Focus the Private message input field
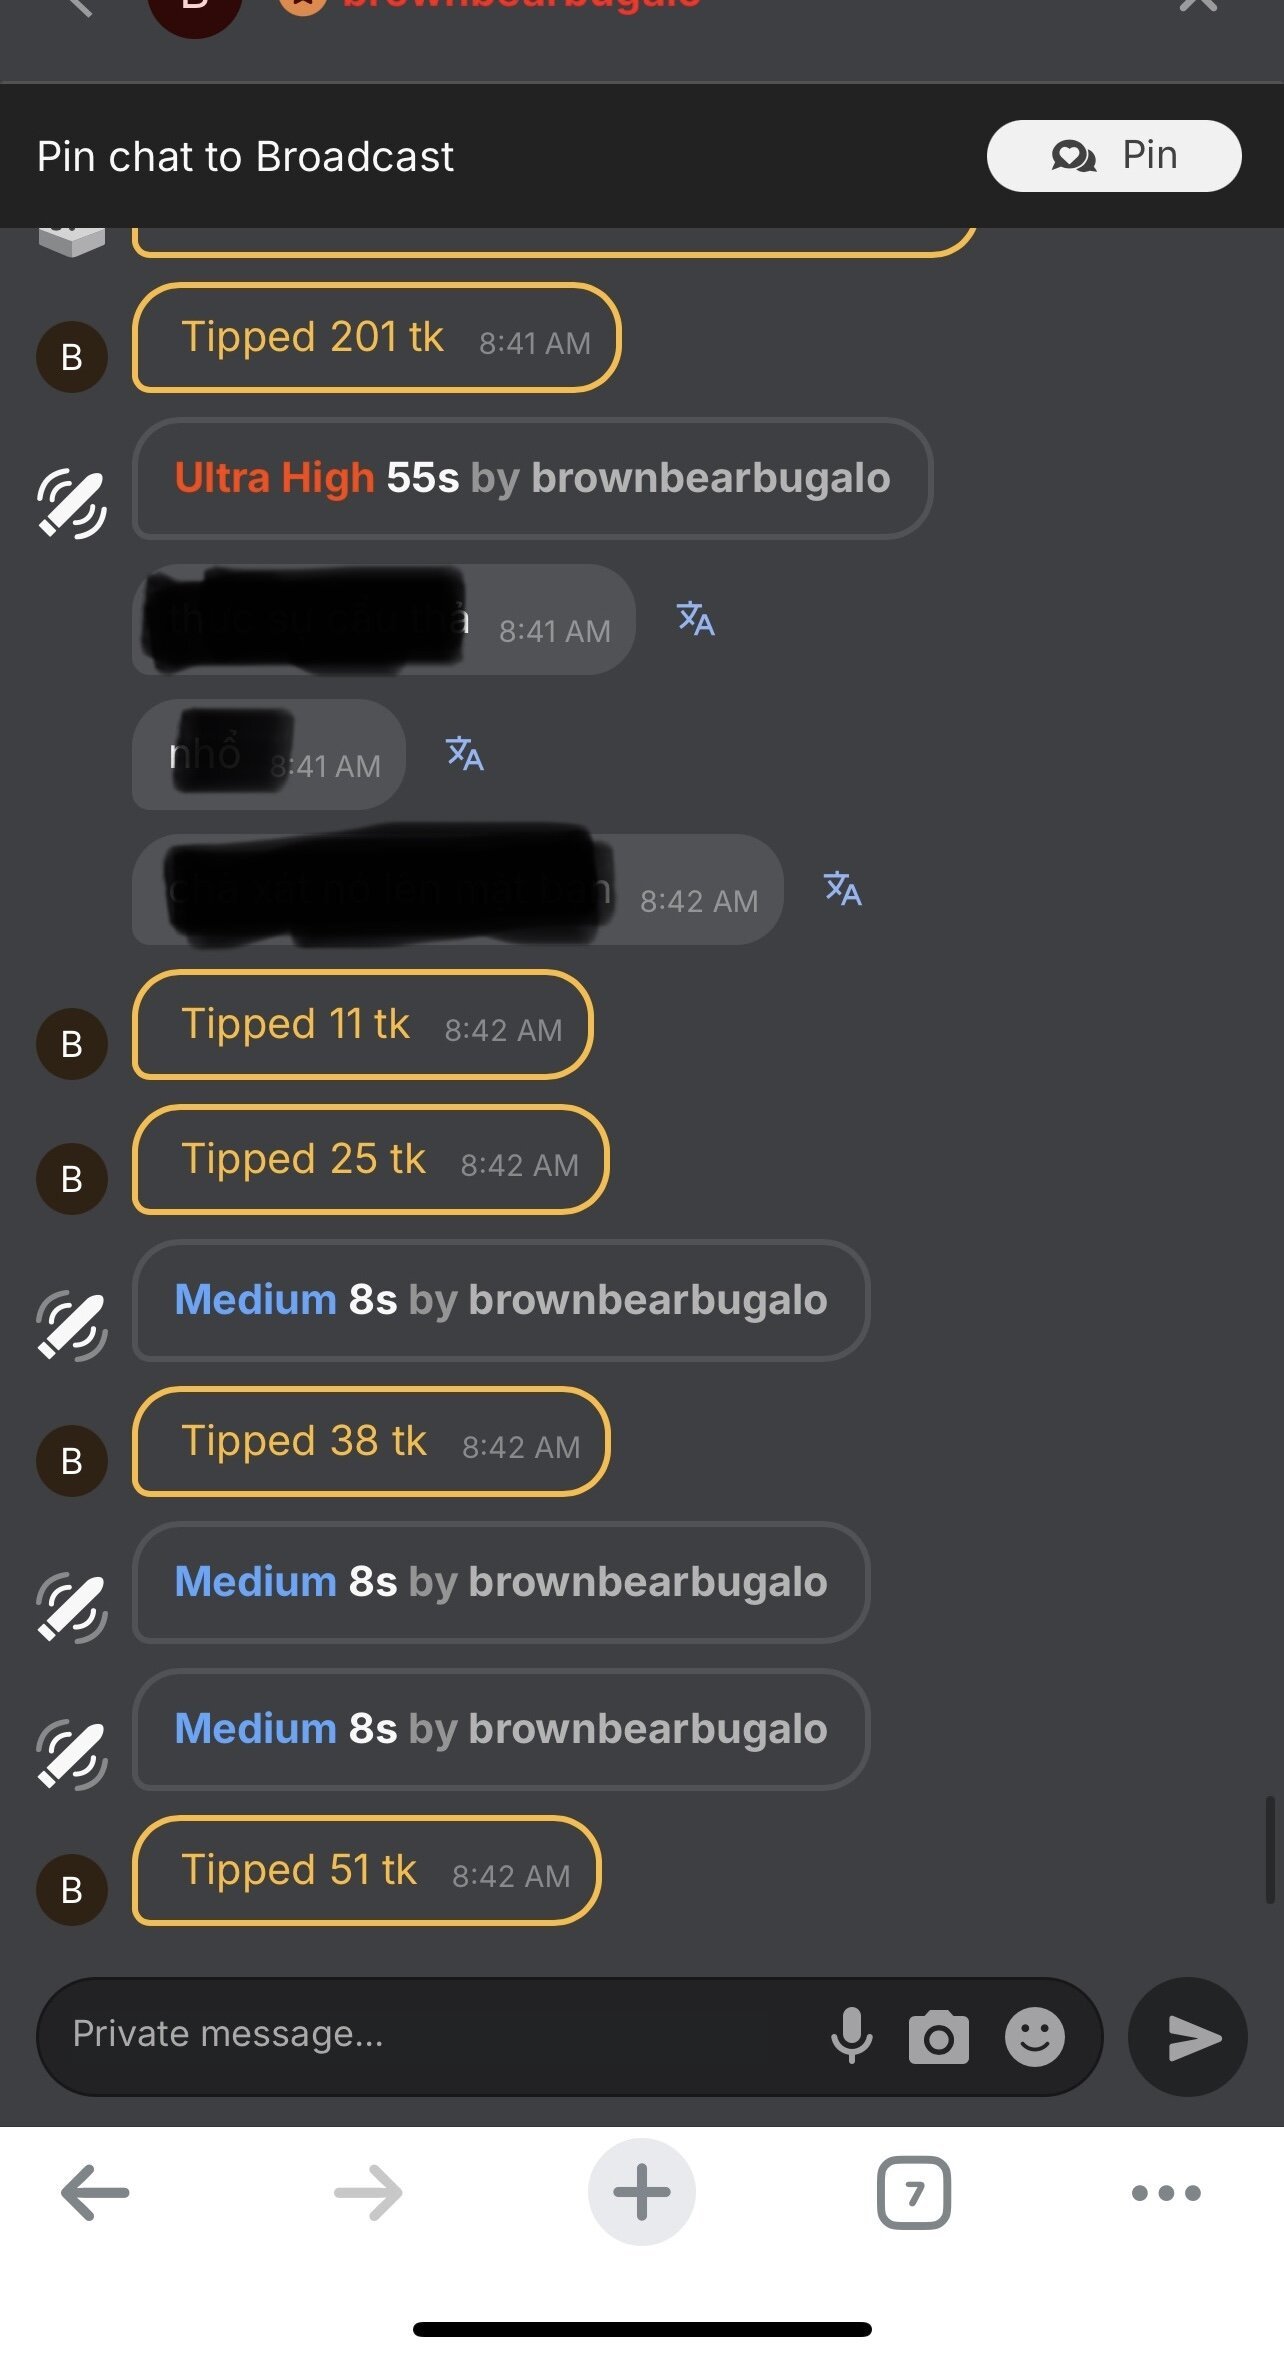 click(x=440, y=2036)
